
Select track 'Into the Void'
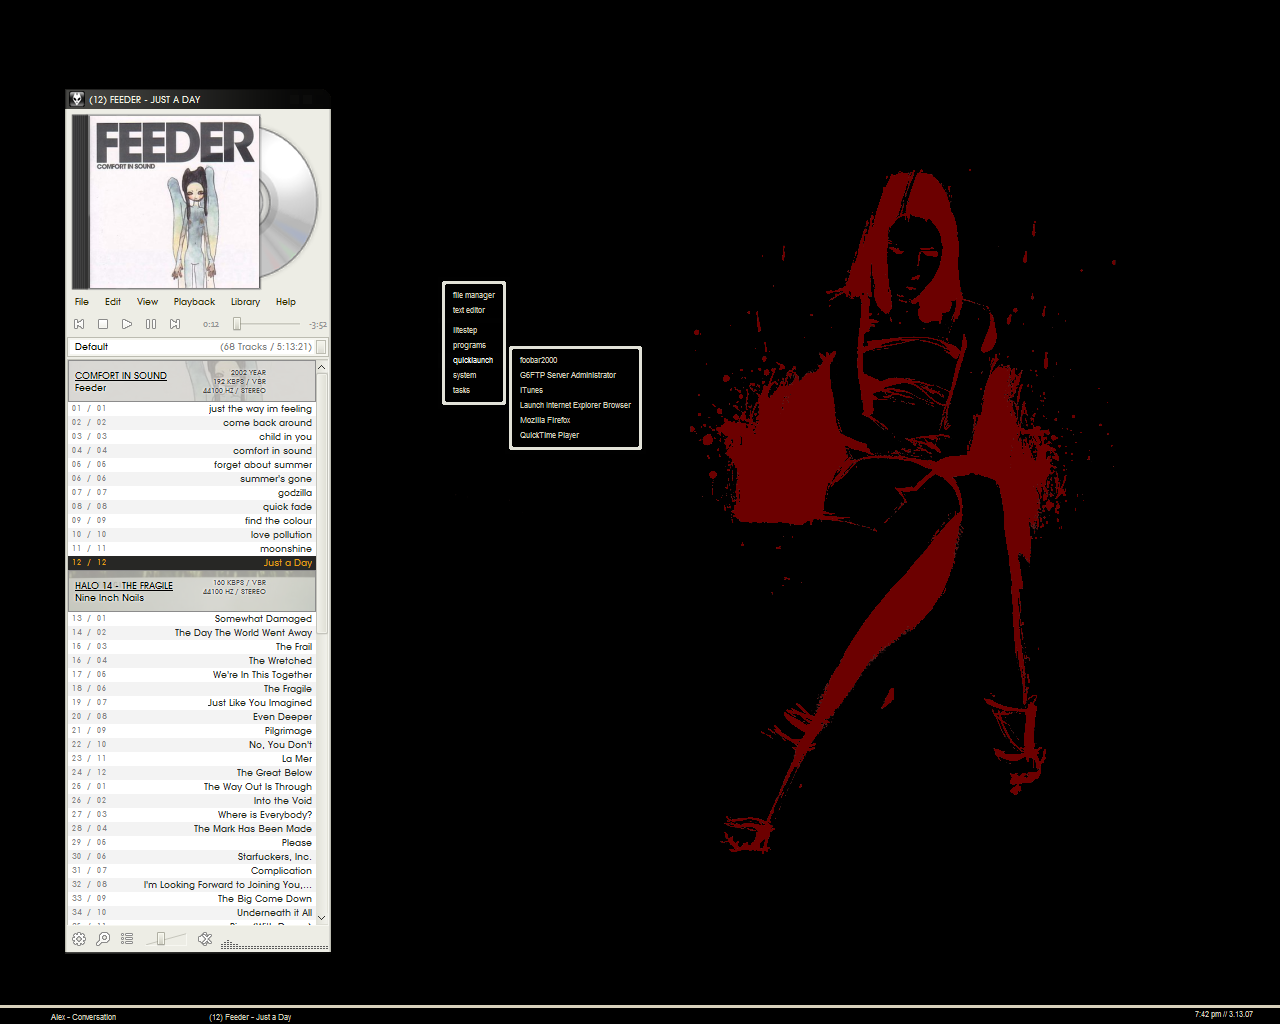(x=192, y=801)
